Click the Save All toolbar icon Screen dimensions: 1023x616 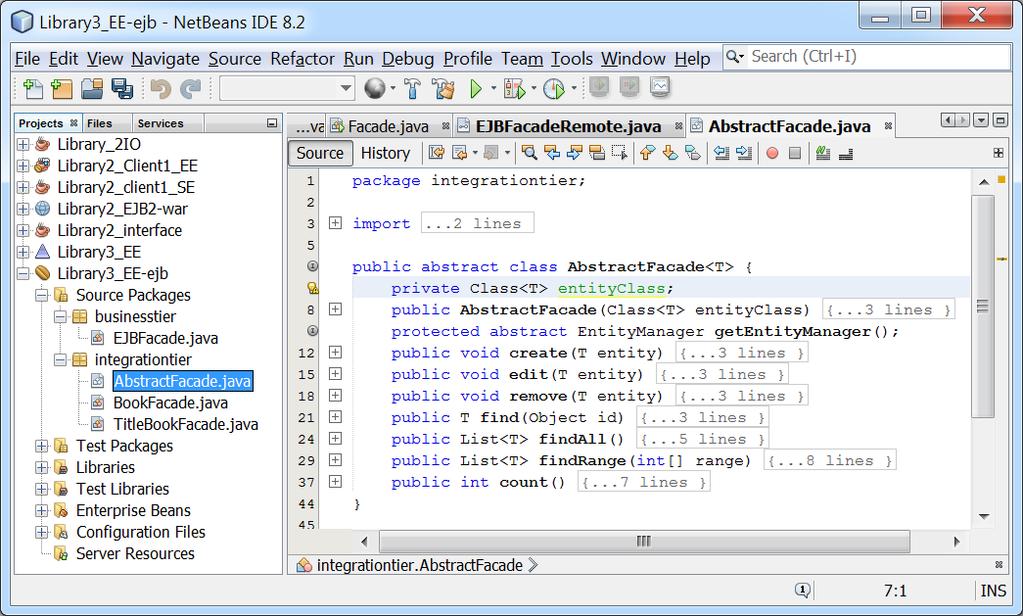click(122, 88)
